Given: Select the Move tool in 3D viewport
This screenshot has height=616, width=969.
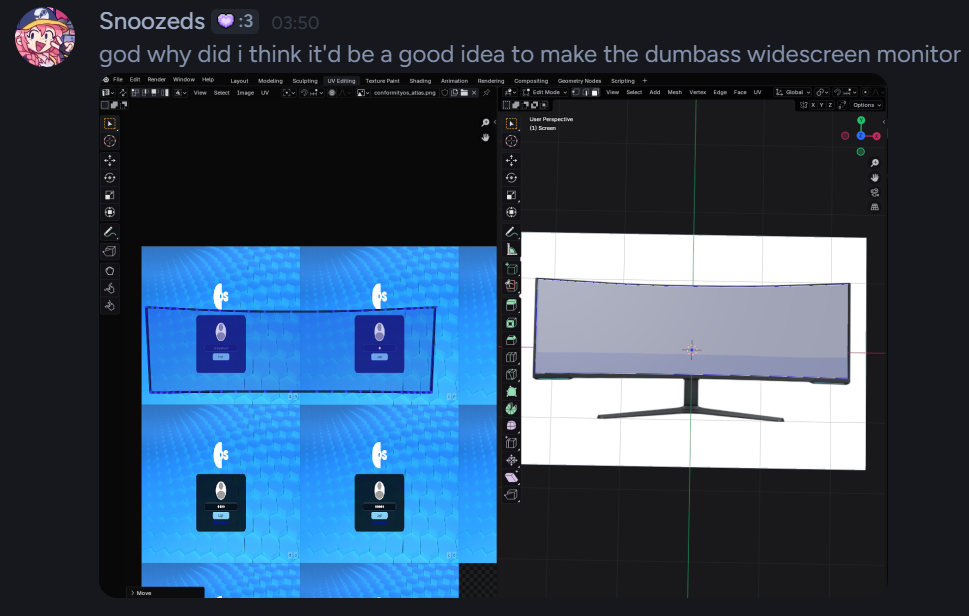Looking at the screenshot, I should [x=511, y=161].
